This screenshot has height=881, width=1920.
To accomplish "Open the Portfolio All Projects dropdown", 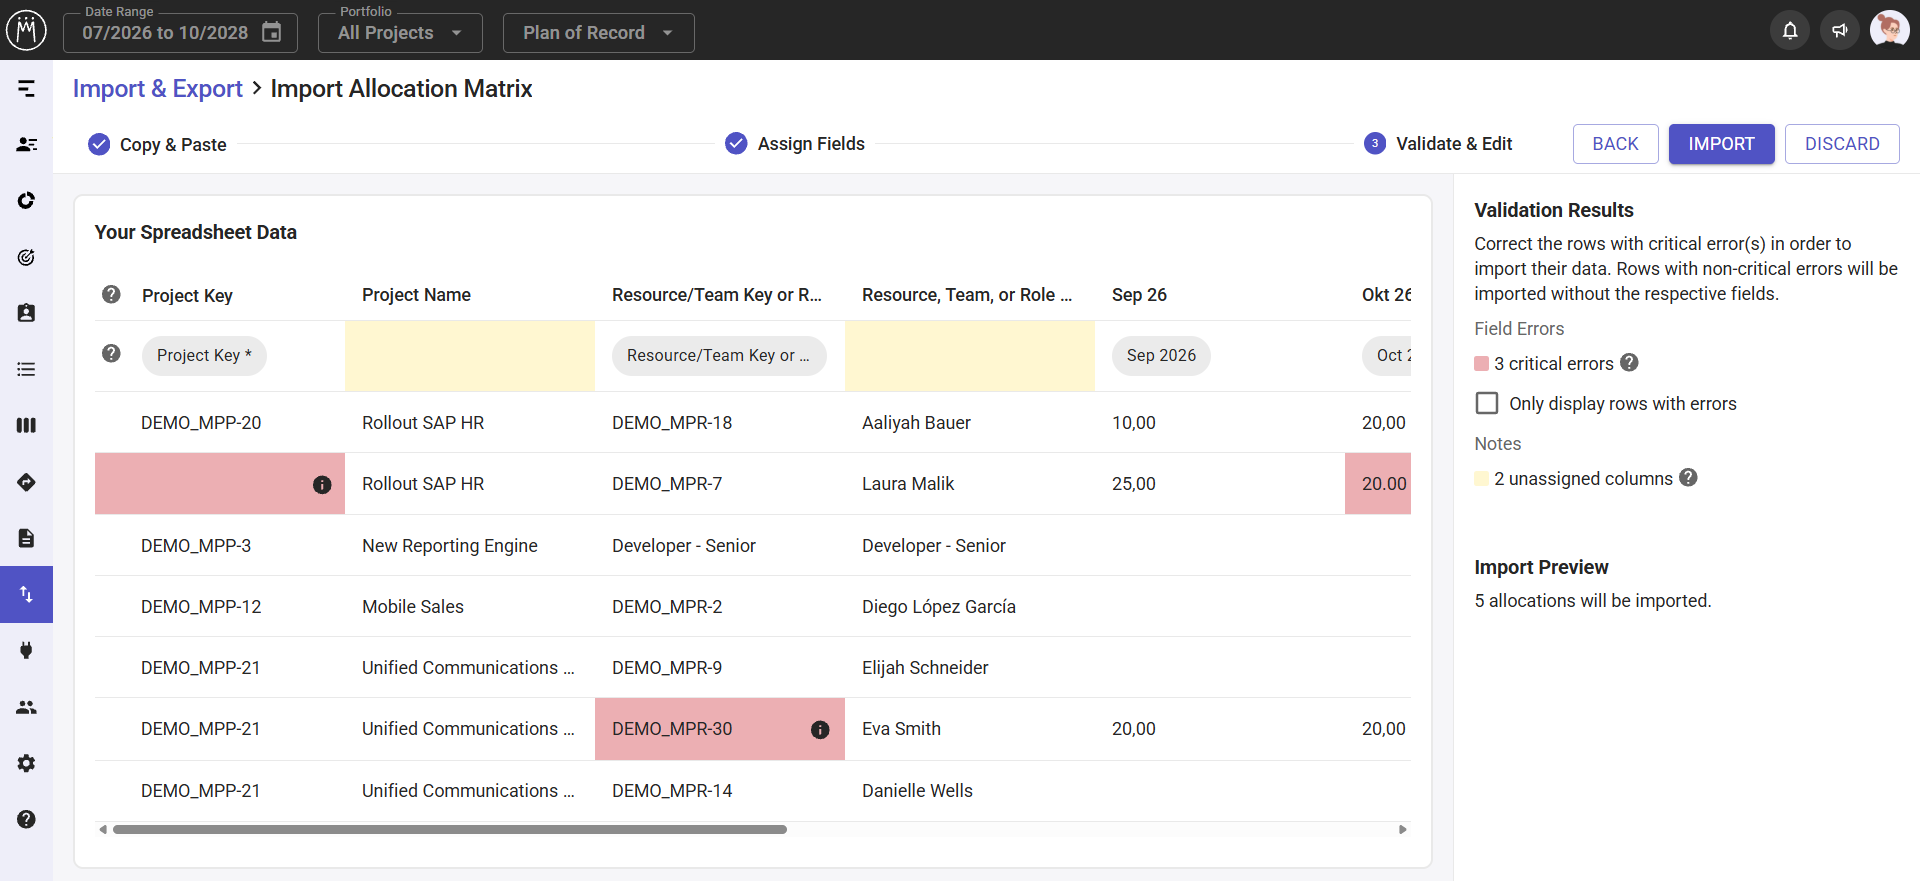I will 400,33.
